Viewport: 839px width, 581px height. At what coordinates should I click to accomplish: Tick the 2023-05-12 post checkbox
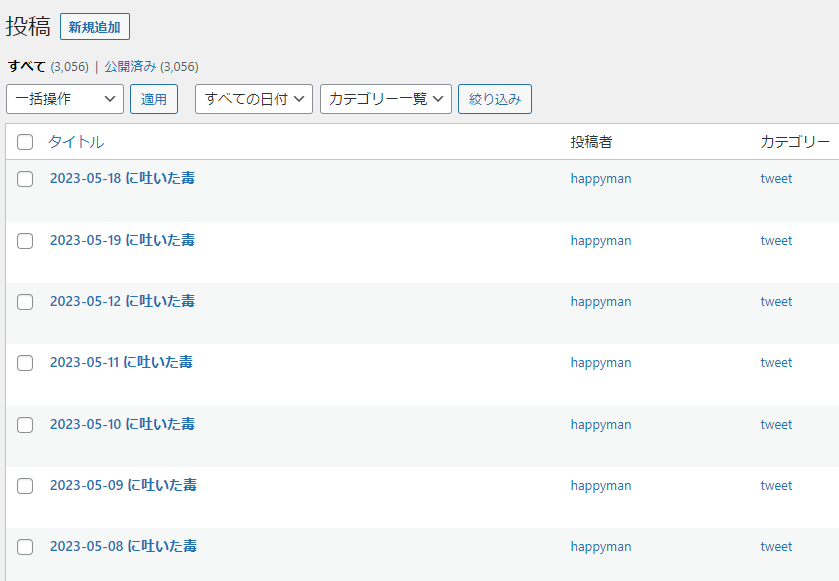click(25, 302)
